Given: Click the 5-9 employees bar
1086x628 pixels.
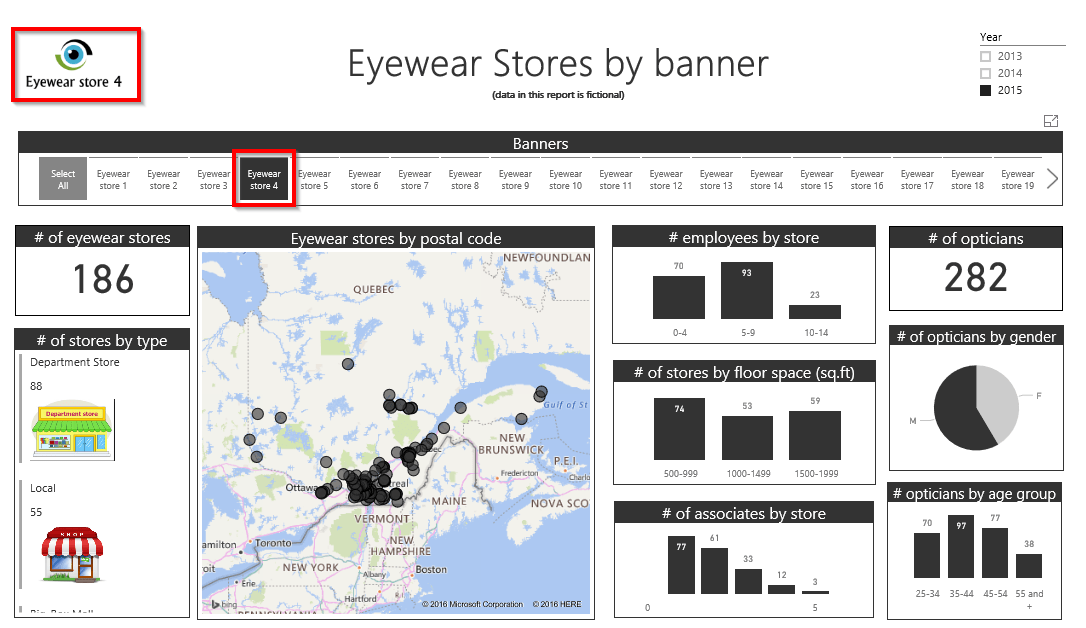Looking at the screenshot, I should (x=746, y=290).
